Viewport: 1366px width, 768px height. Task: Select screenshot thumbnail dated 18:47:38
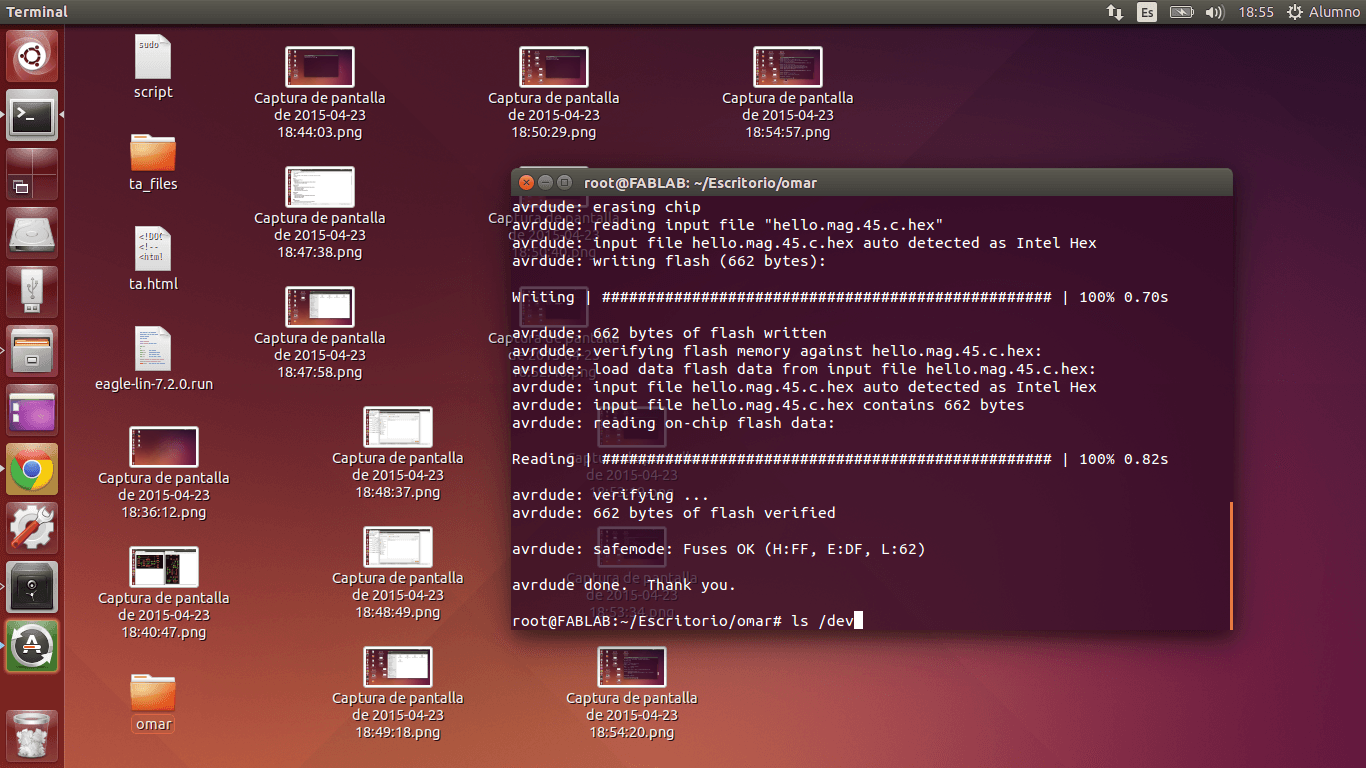coord(320,186)
